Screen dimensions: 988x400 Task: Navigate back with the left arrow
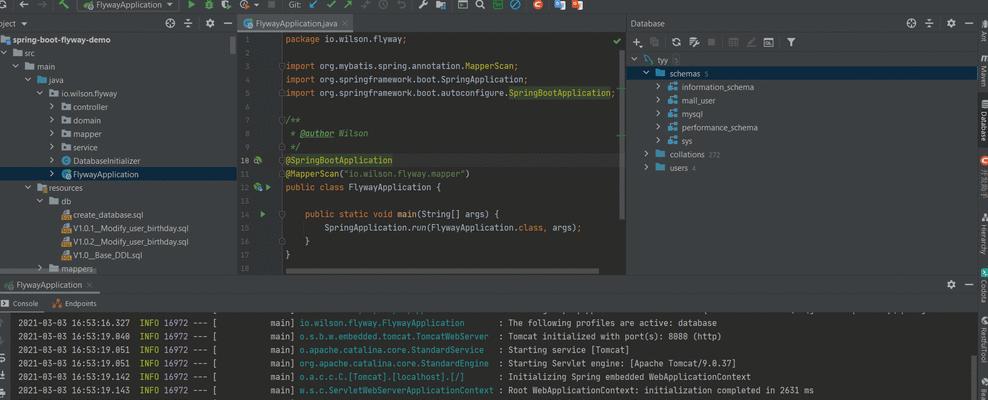click(x=24, y=4)
